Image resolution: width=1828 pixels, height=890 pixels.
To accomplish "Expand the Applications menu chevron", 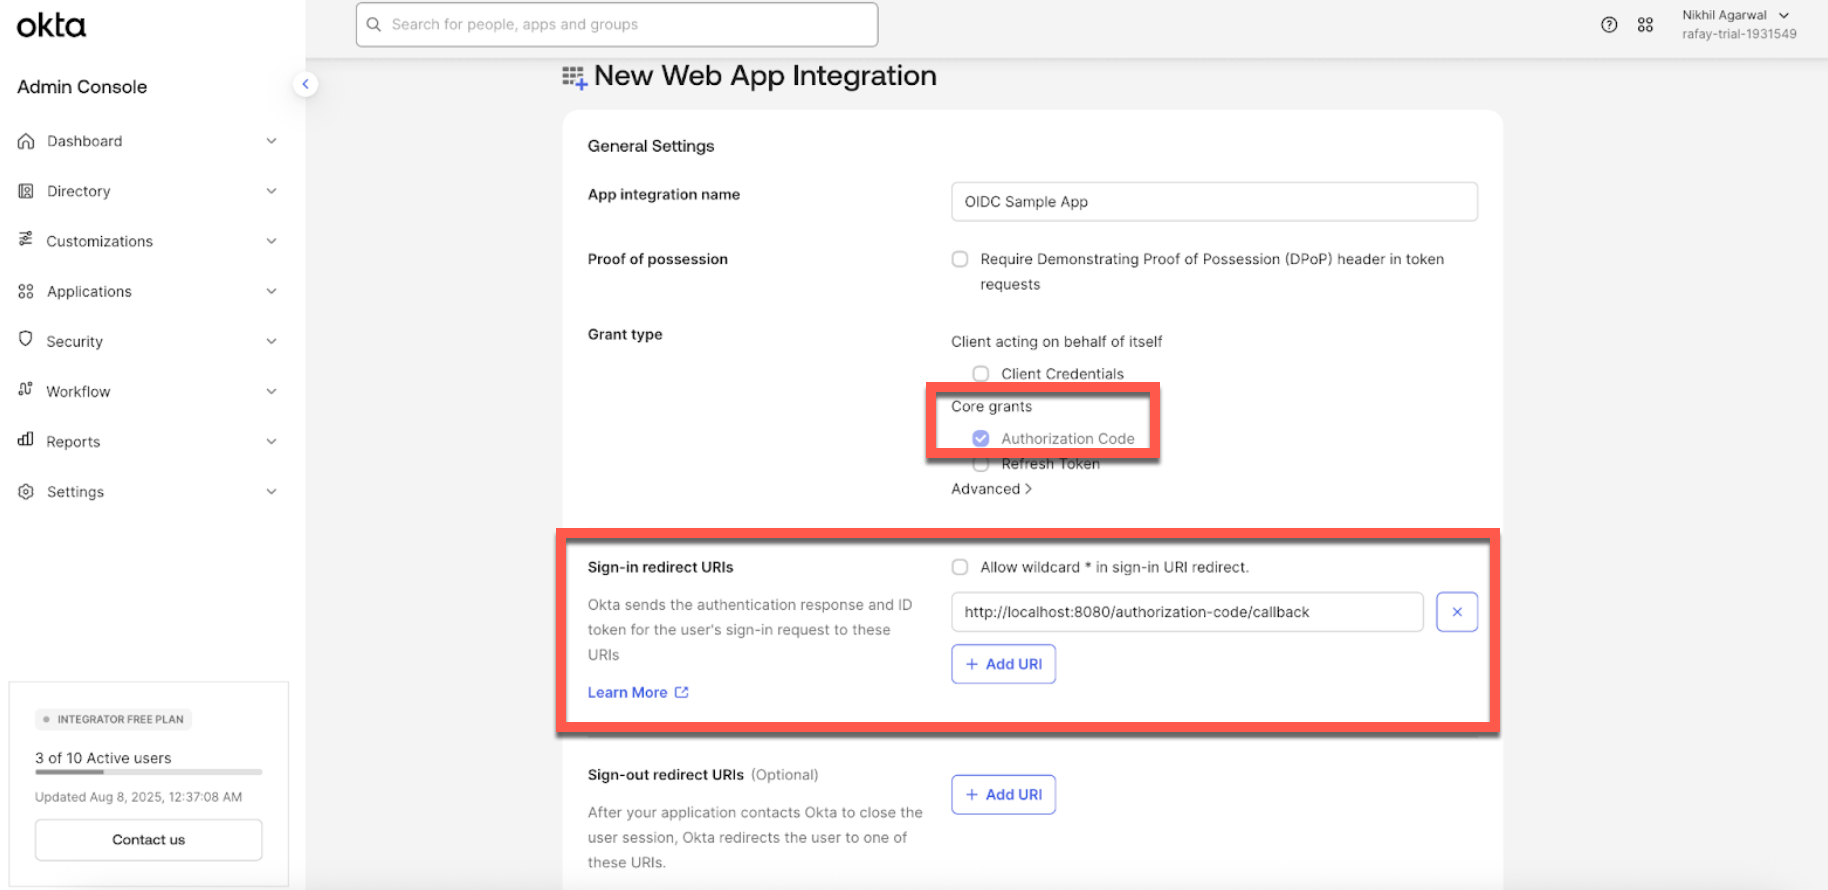I will 271,291.
